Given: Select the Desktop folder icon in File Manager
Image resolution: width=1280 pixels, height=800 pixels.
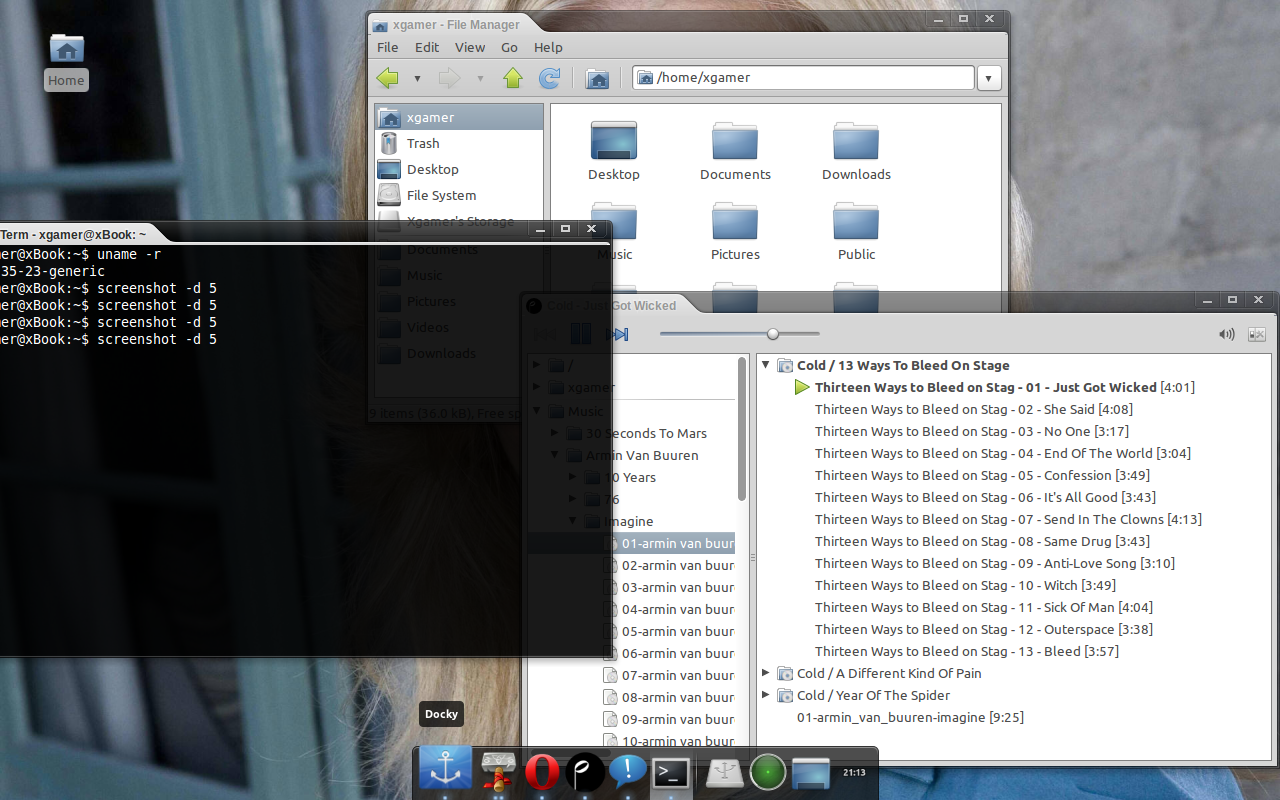Looking at the screenshot, I should coord(614,141).
